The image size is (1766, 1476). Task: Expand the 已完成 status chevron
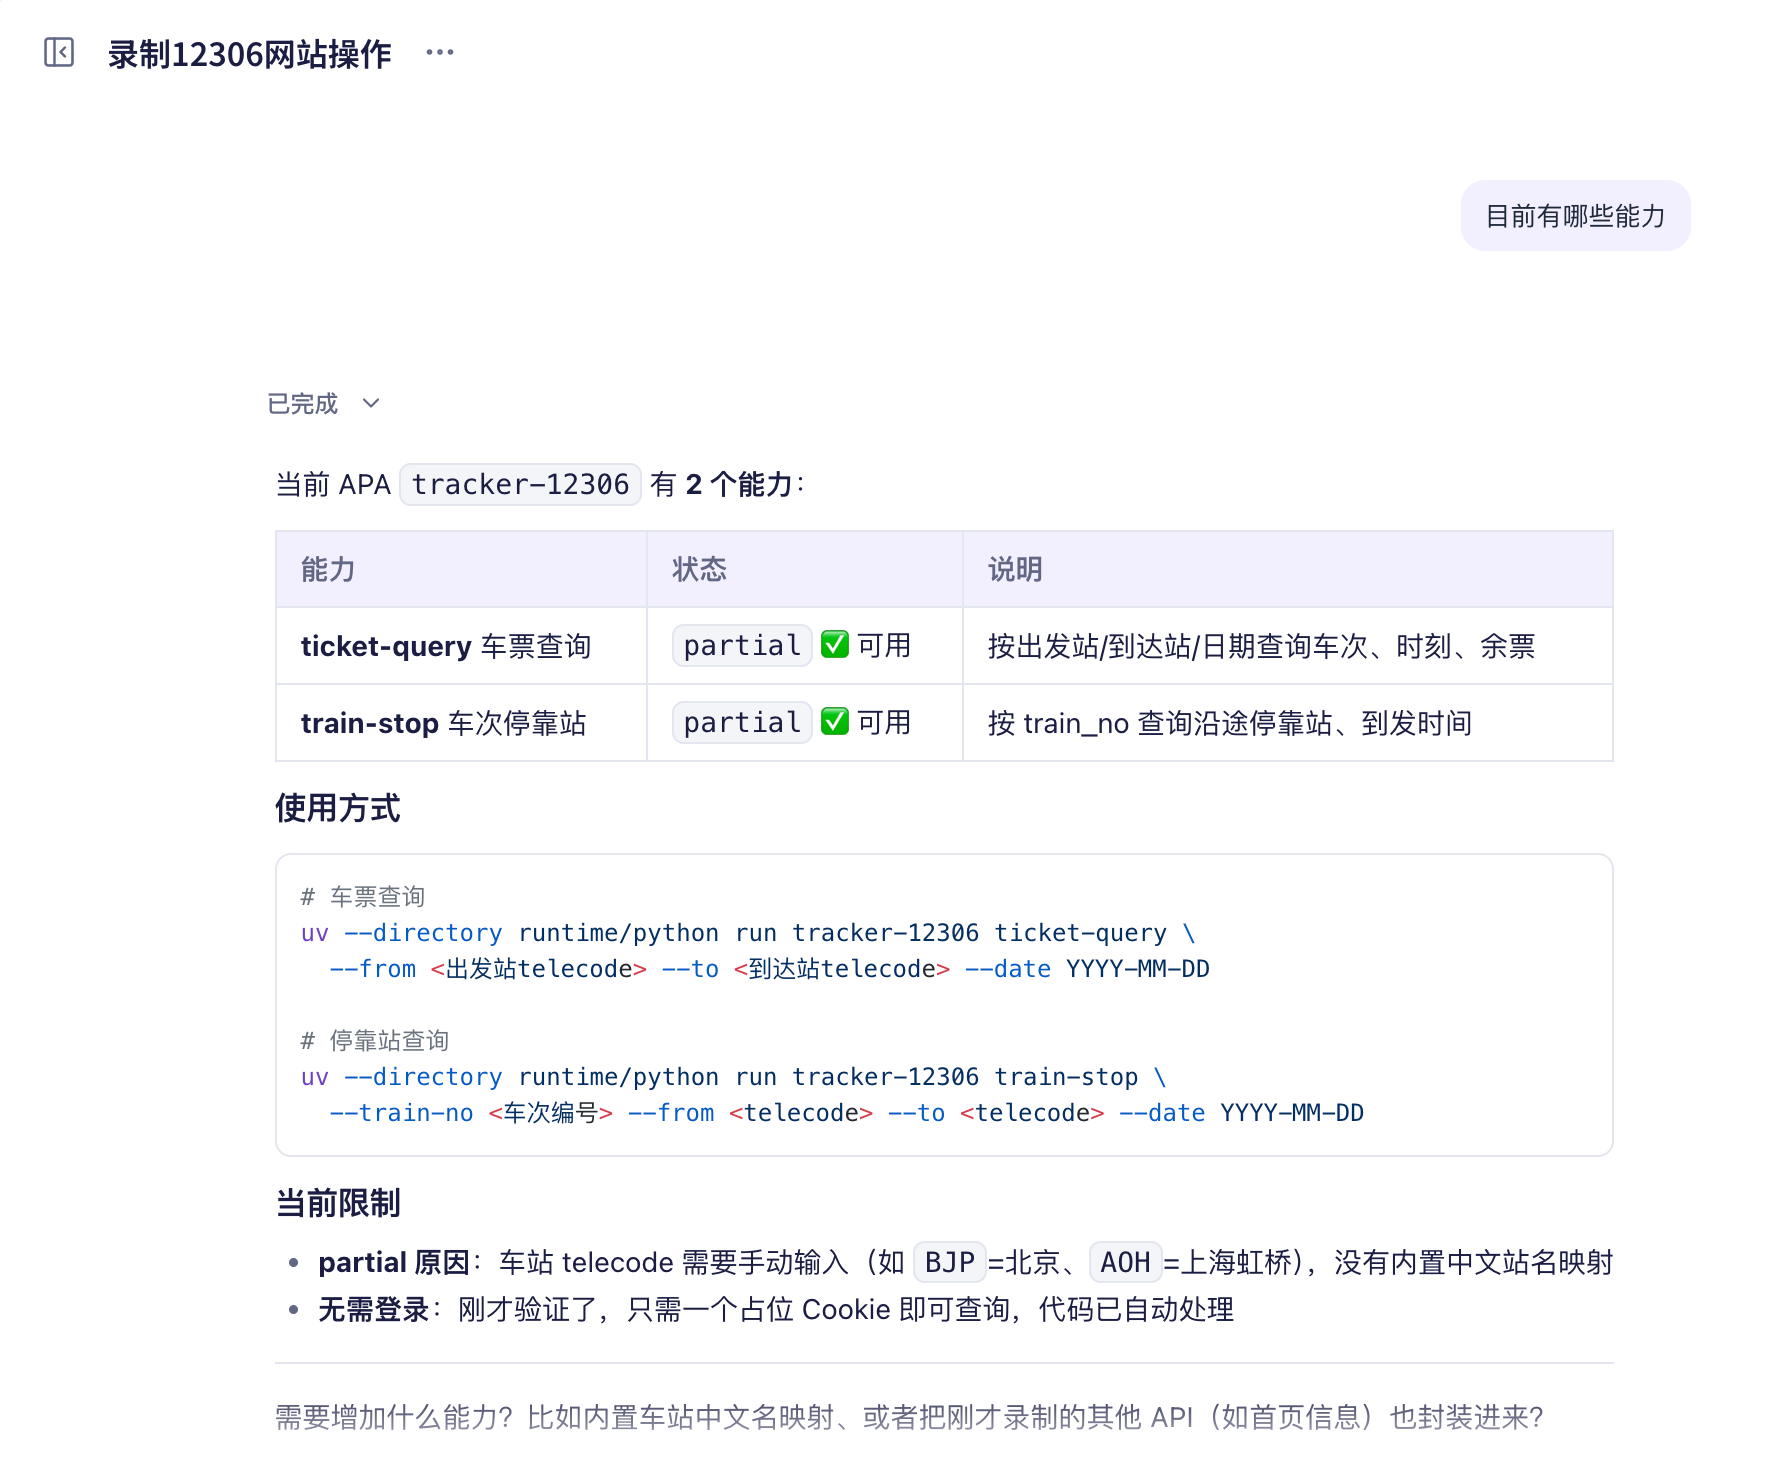pos(371,403)
